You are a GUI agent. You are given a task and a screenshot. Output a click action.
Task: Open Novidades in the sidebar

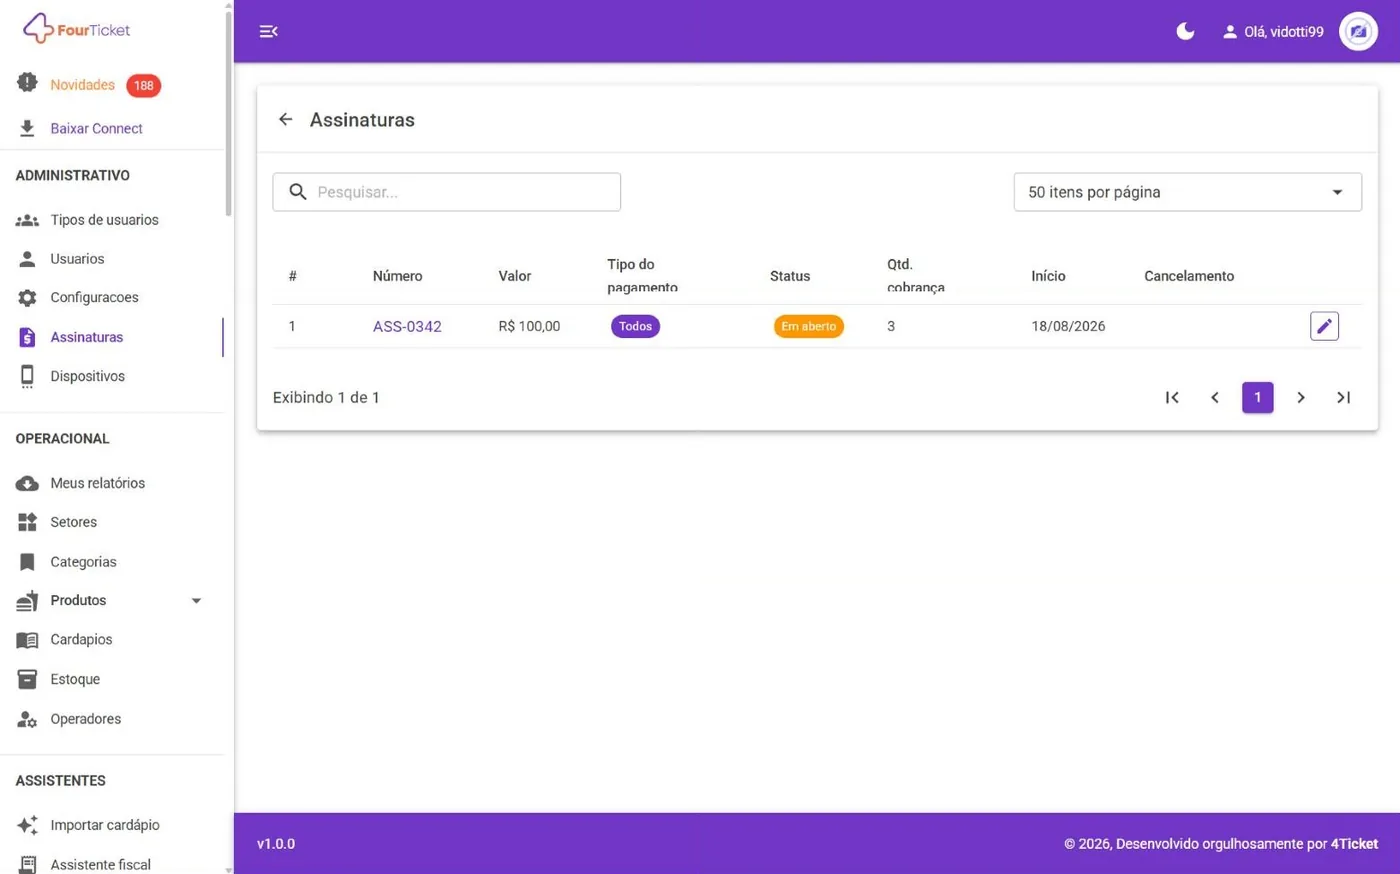(x=82, y=85)
